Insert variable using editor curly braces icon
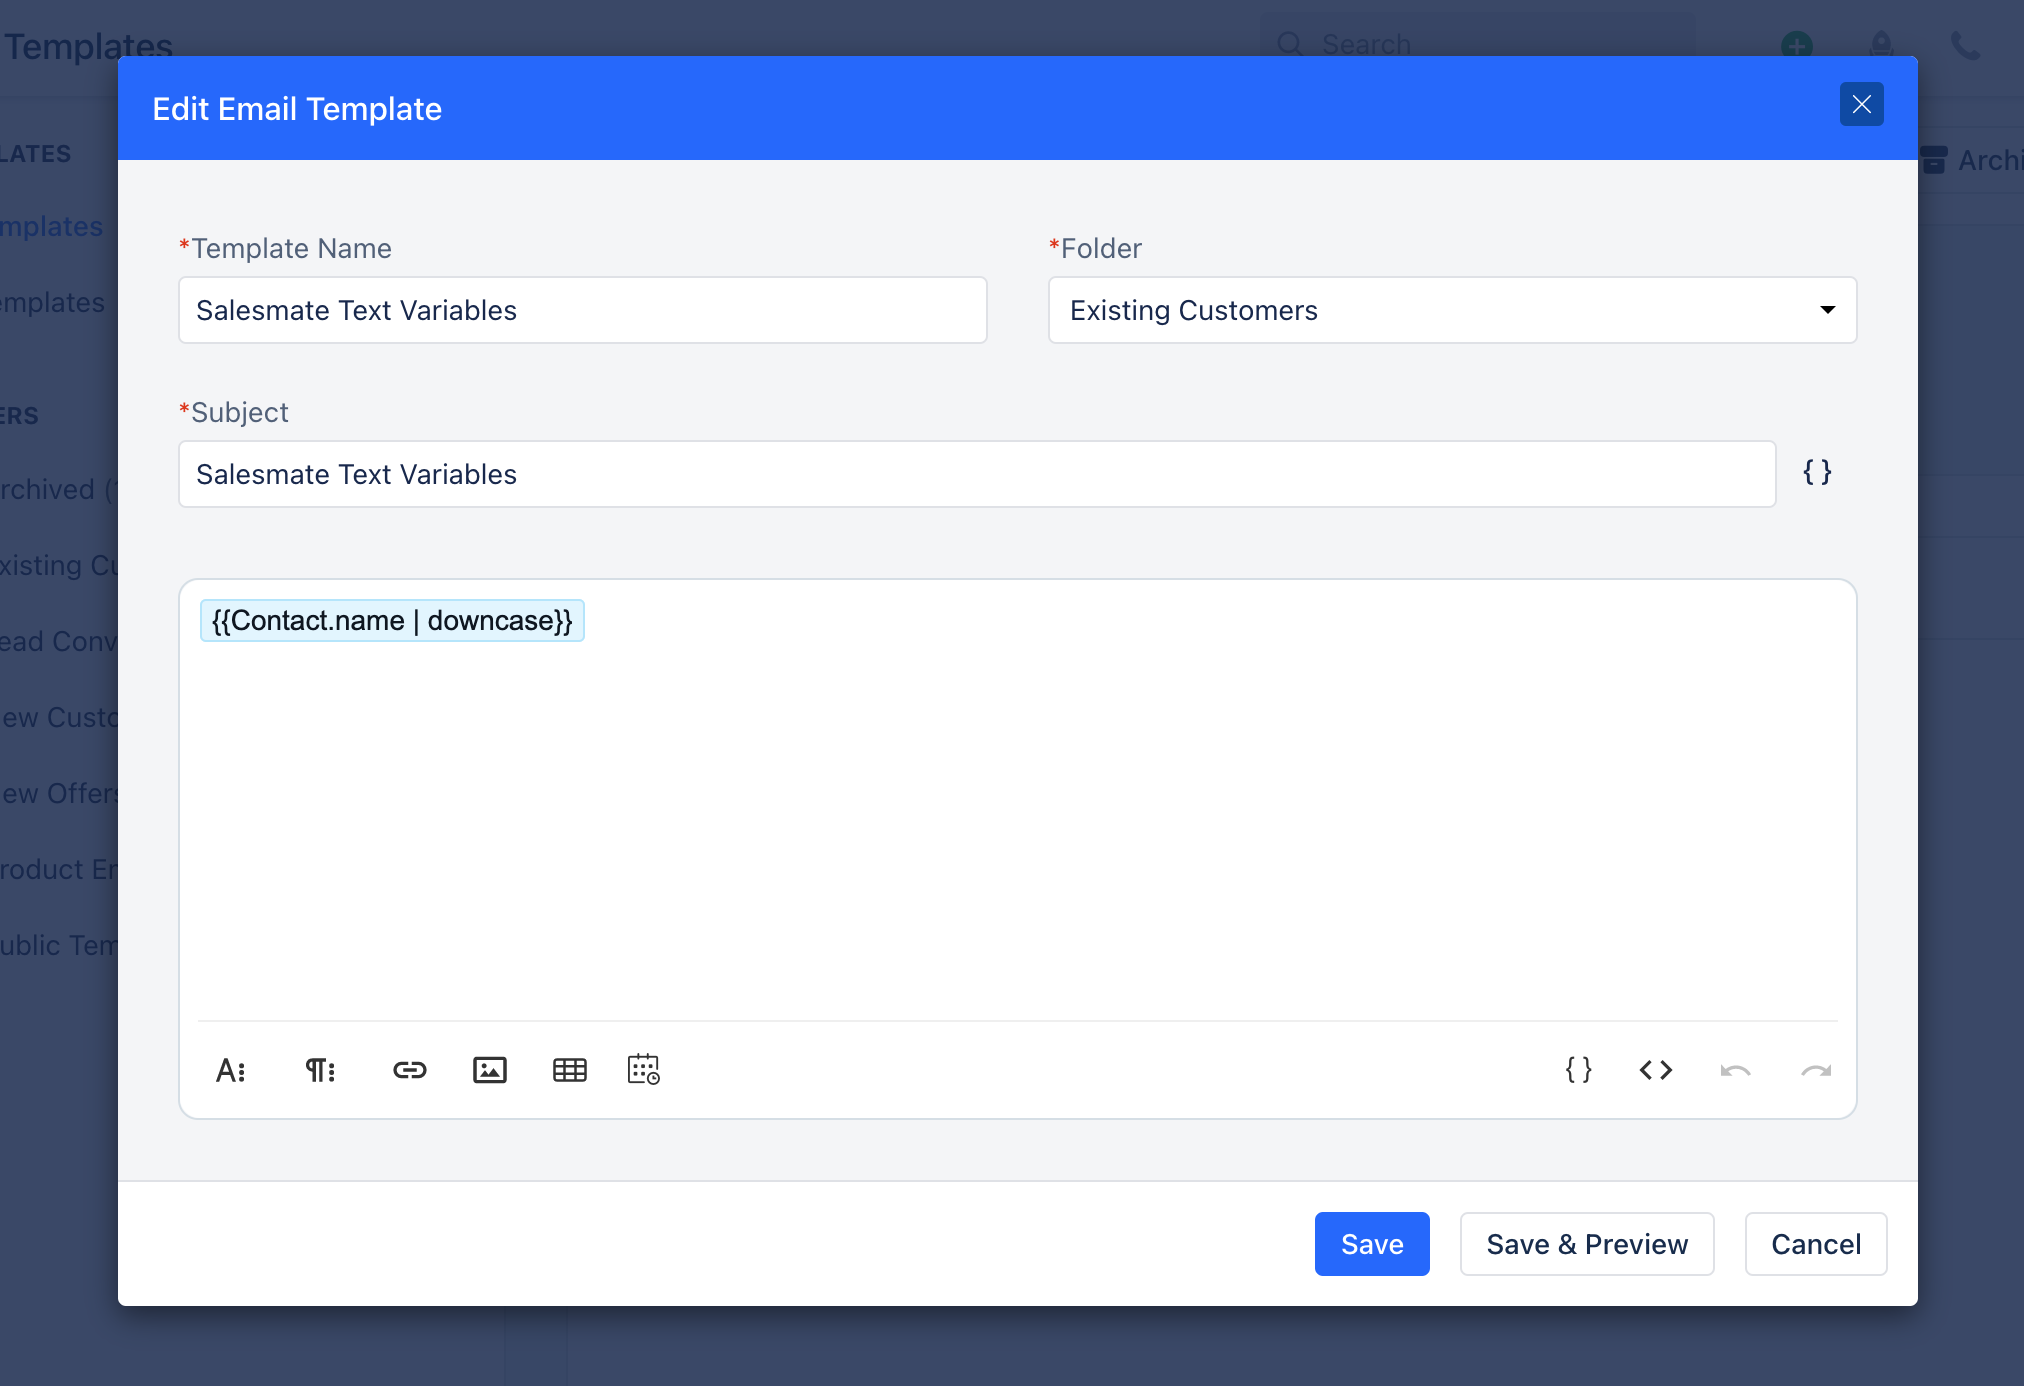This screenshot has height=1386, width=2024. pos(1578,1070)
